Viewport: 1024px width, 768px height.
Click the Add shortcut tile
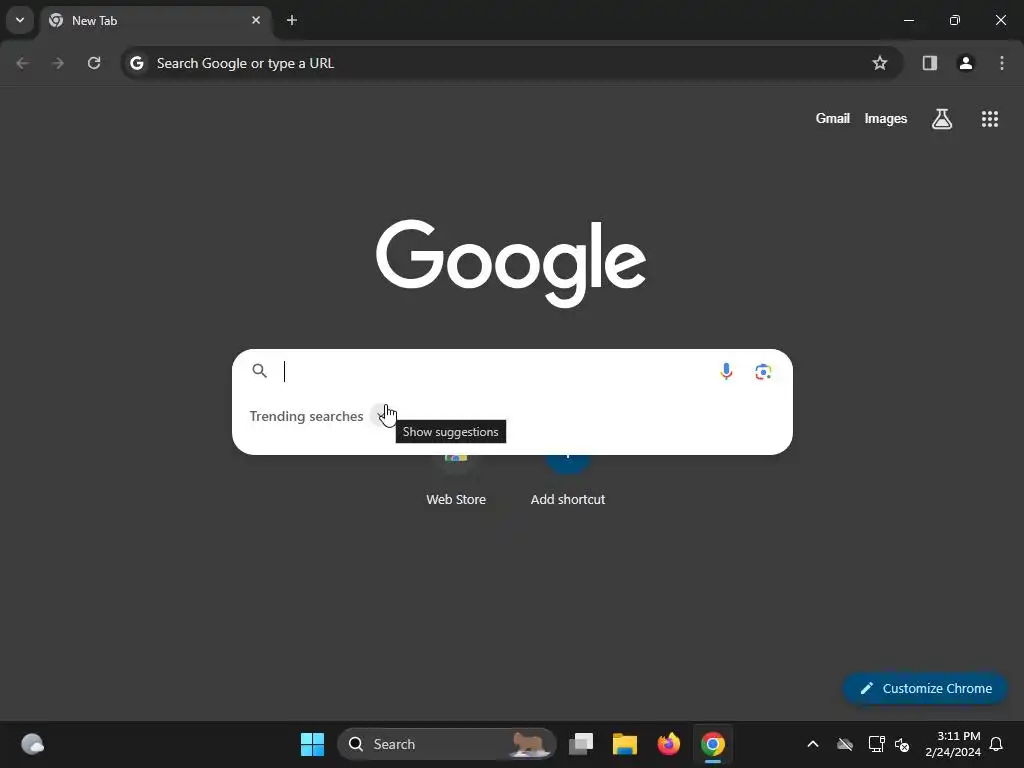click(568, 480)
